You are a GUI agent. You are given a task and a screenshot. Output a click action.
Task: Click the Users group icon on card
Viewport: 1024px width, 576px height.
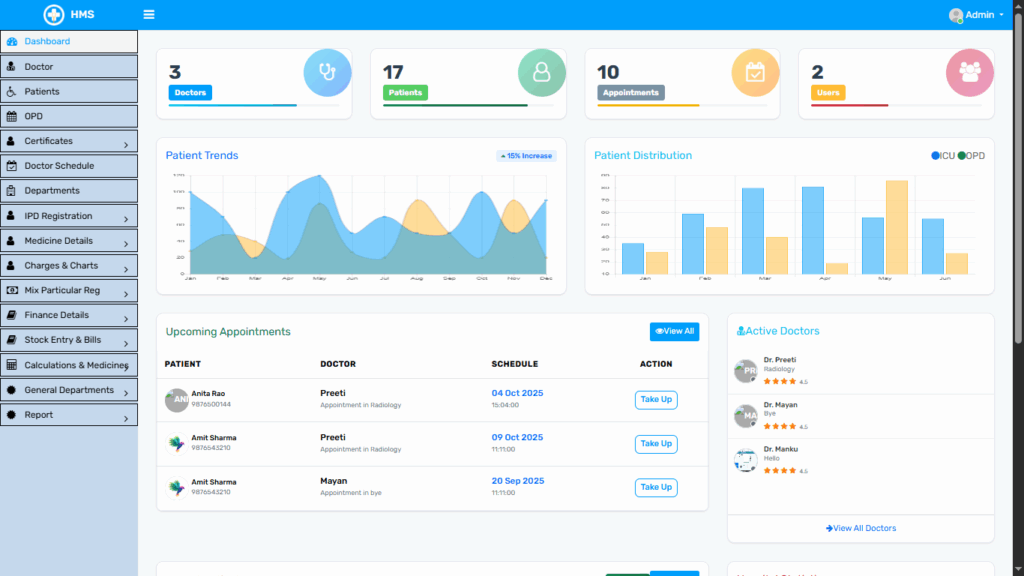click(x=969, y=73)
